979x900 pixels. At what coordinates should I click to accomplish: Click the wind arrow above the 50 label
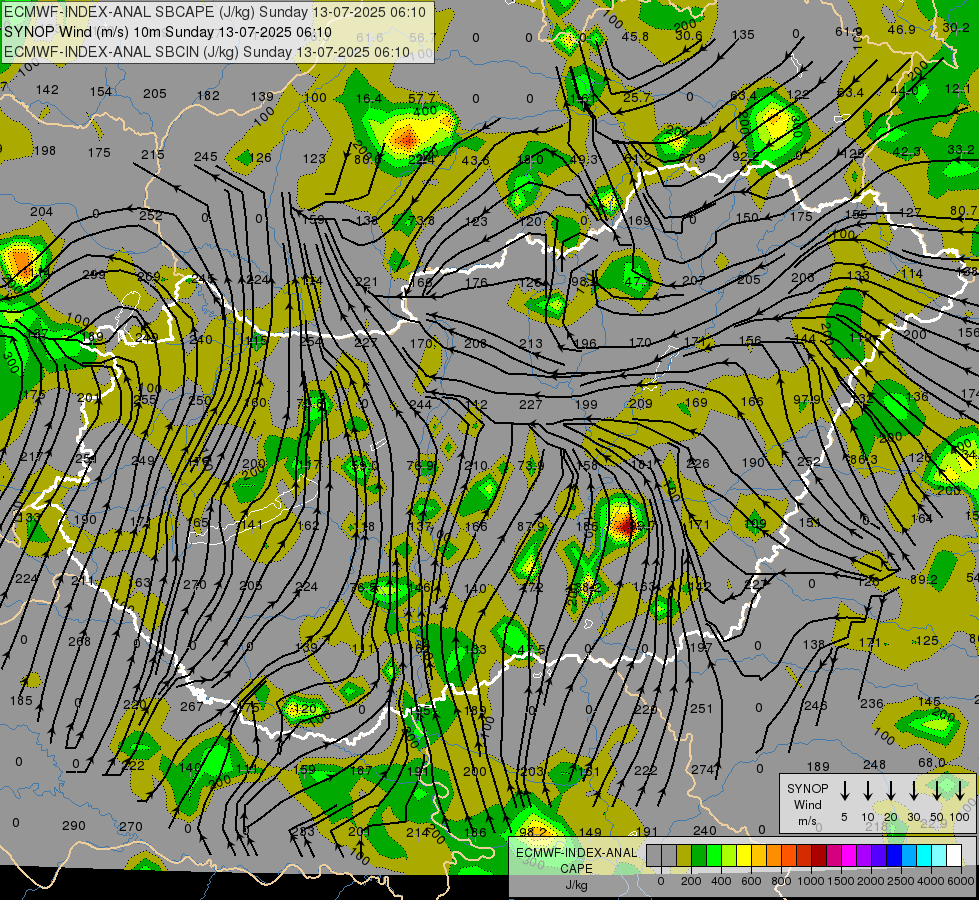[937, 791]
